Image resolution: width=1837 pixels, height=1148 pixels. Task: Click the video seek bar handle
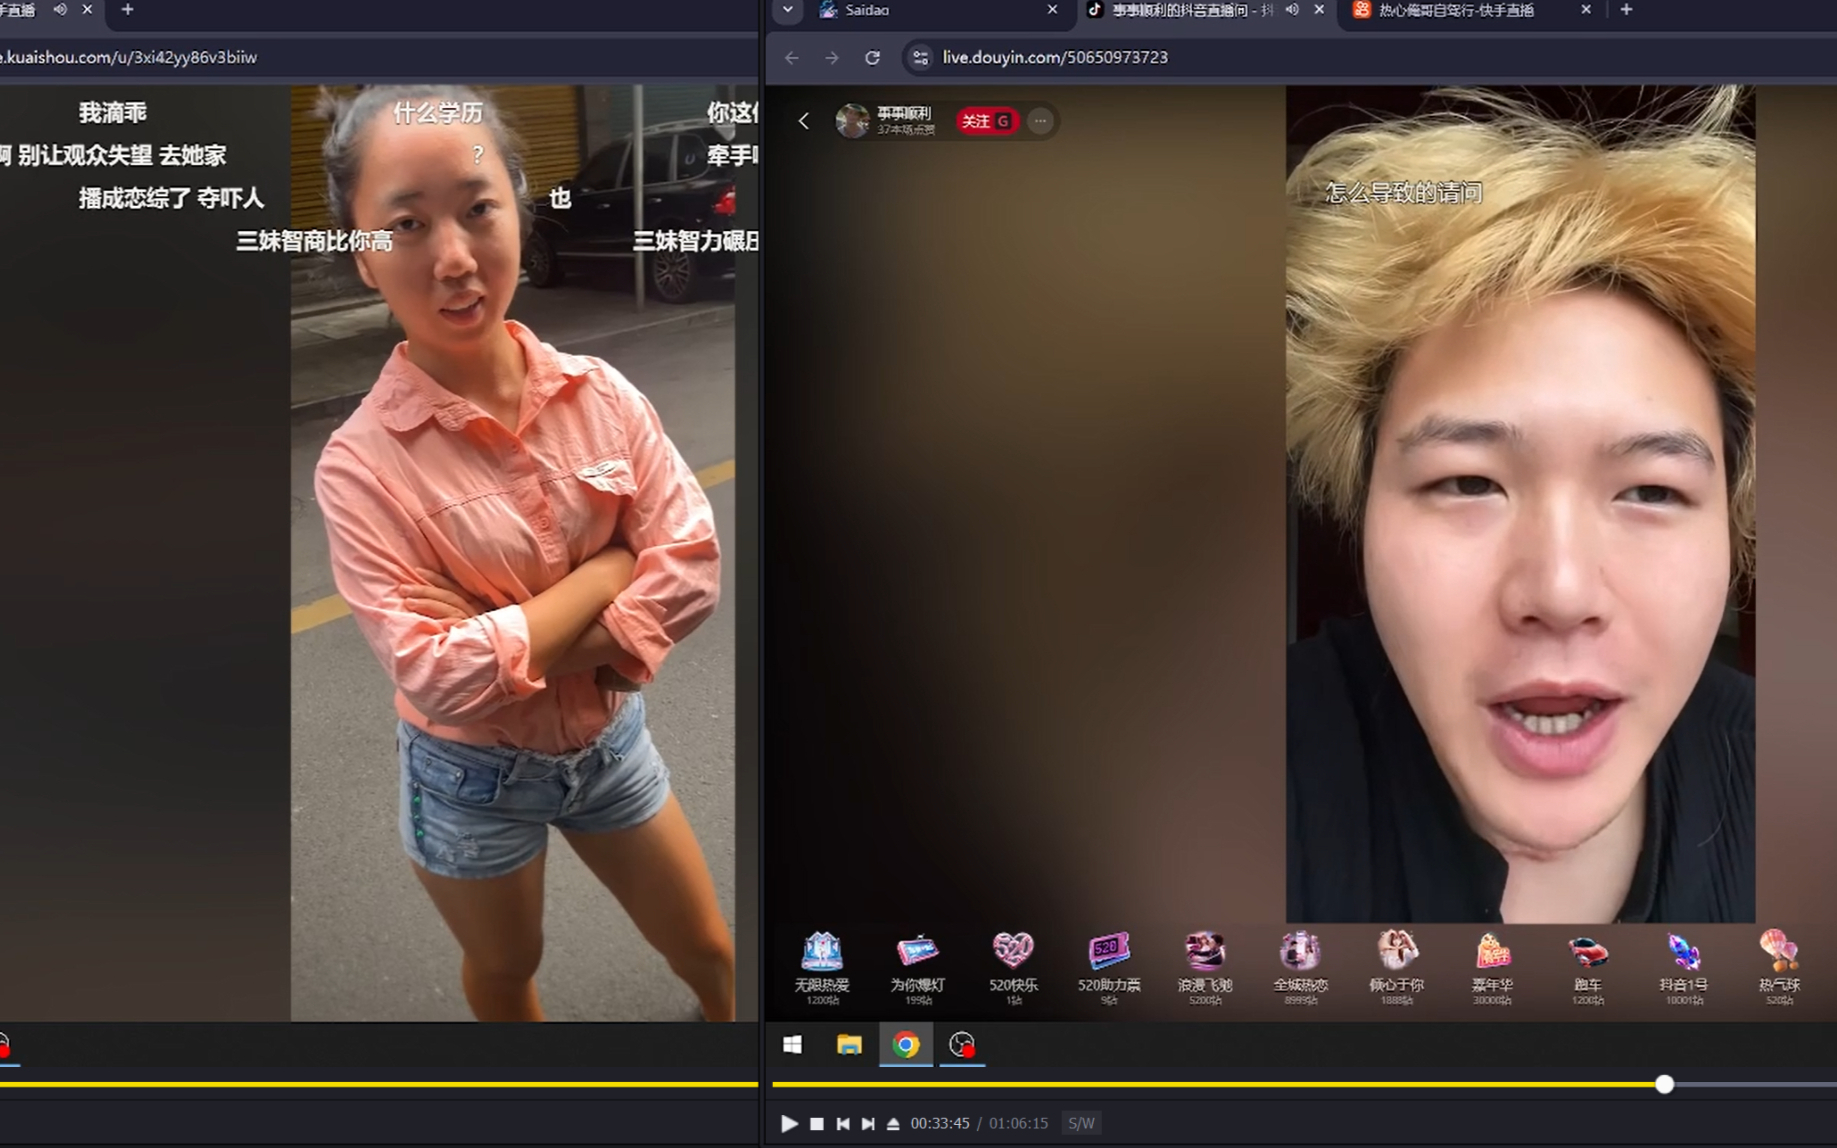click(x=1664, y=1084)
